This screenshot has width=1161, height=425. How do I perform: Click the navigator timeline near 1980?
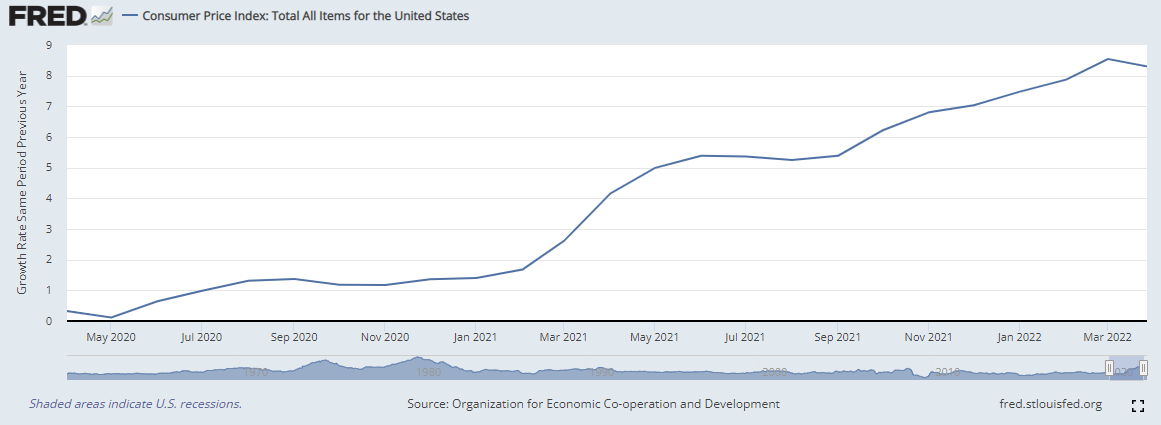click(429, 372)
